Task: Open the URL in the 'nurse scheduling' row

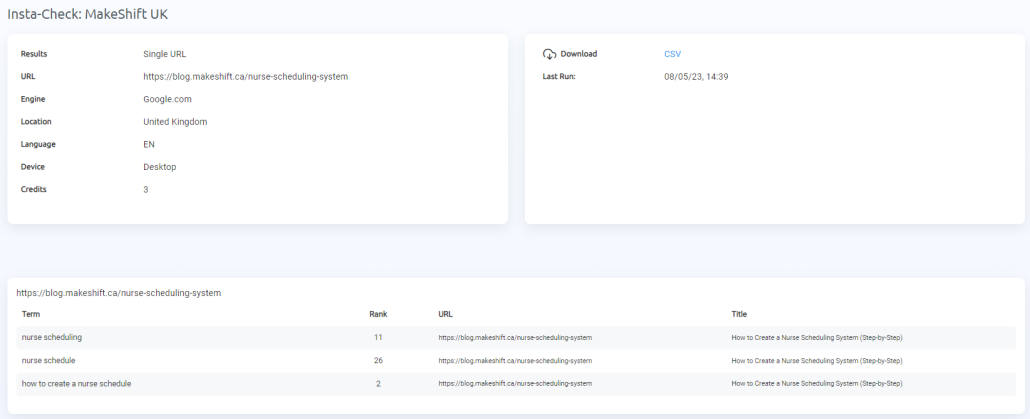Action: click(515, 338)
